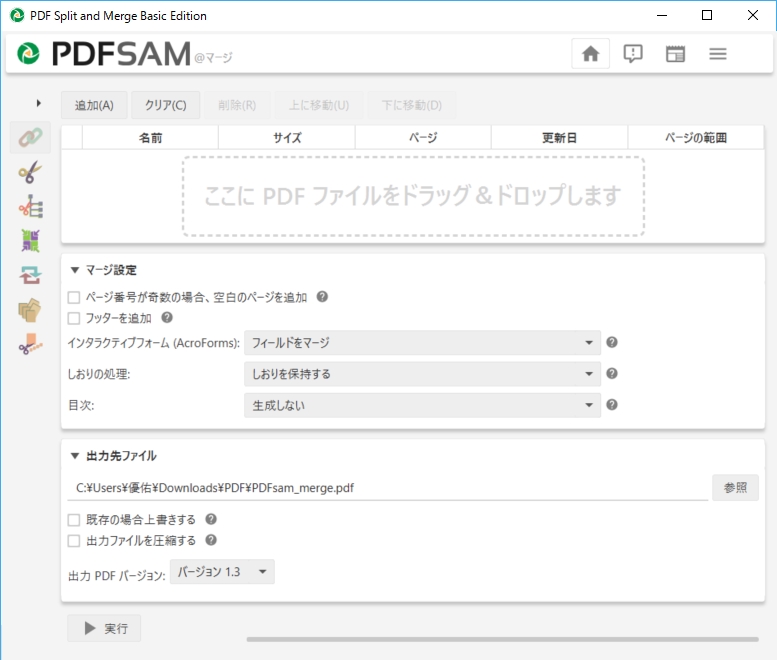This screenshot has width=777, height=660.
Task: Open the 目次 生成しない dropdown
Action: (422, 405)
